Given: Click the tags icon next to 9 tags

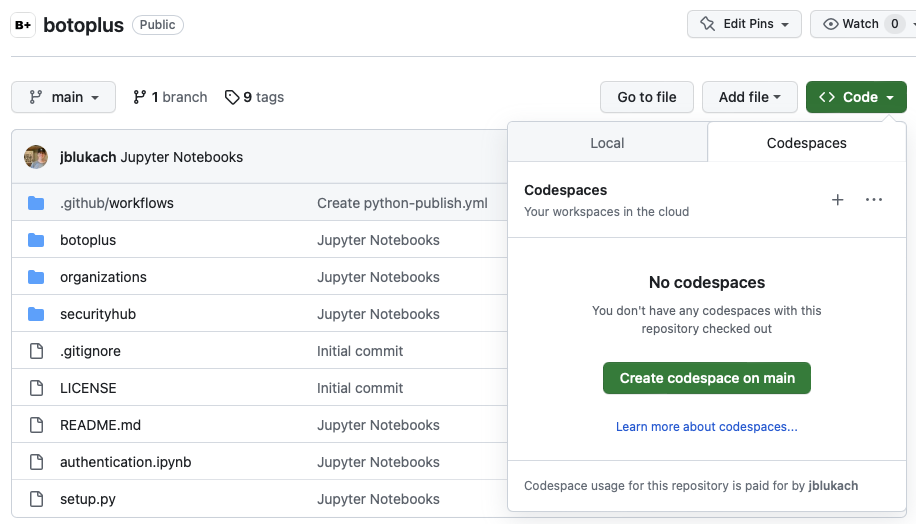Looking at the screenshot, I should point(232,97).
